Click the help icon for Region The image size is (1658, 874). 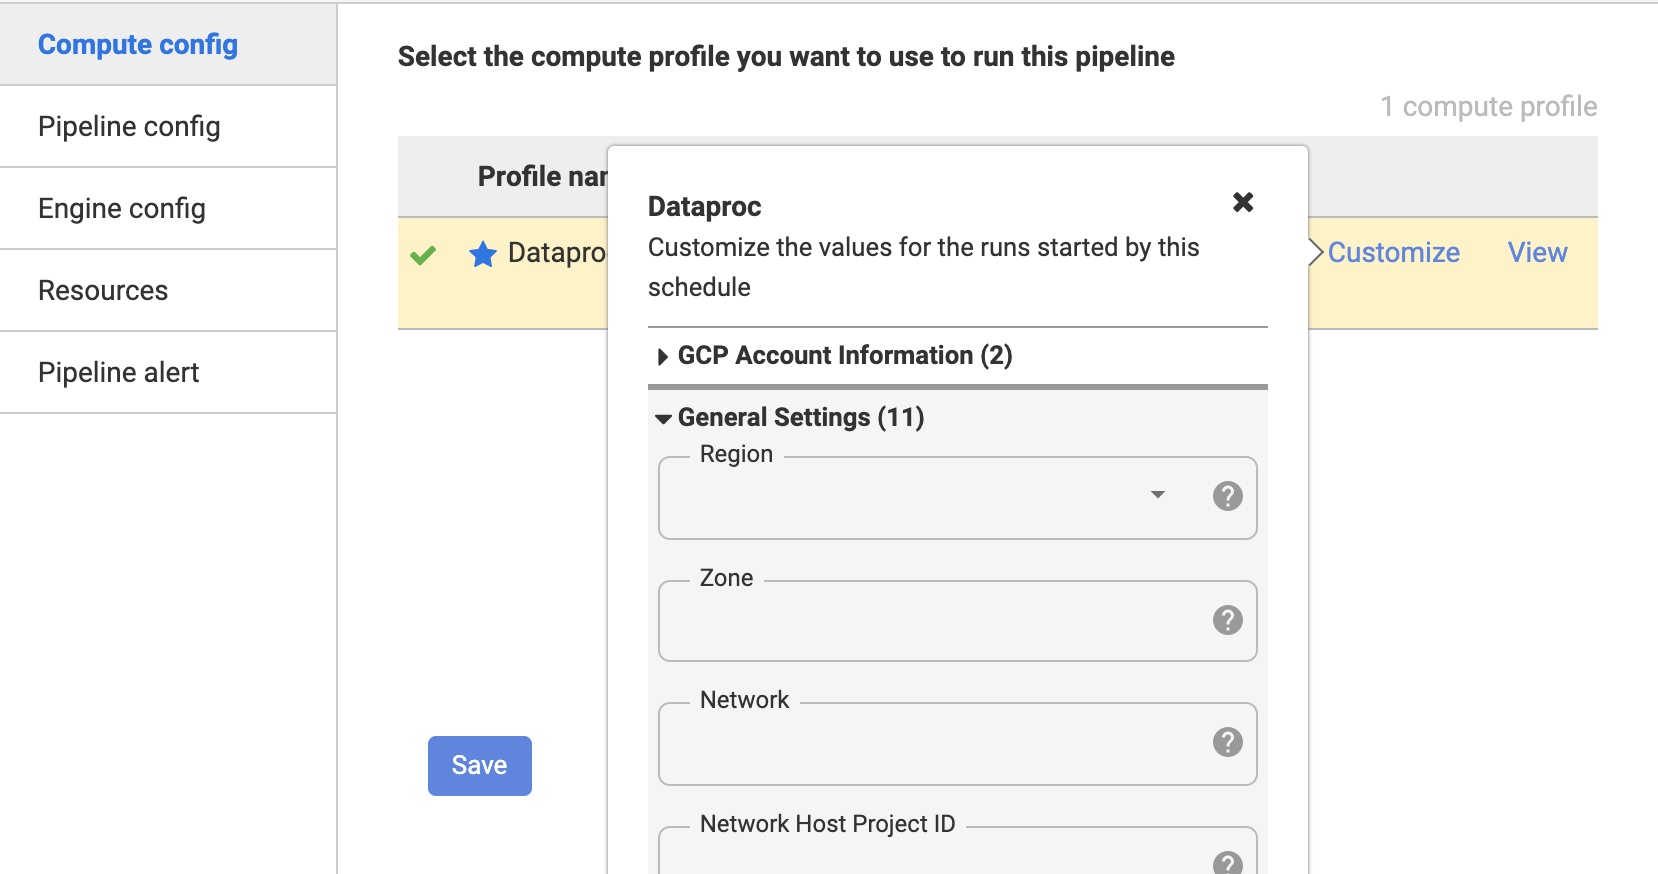pyautogui.click(x=1227, y=496)
